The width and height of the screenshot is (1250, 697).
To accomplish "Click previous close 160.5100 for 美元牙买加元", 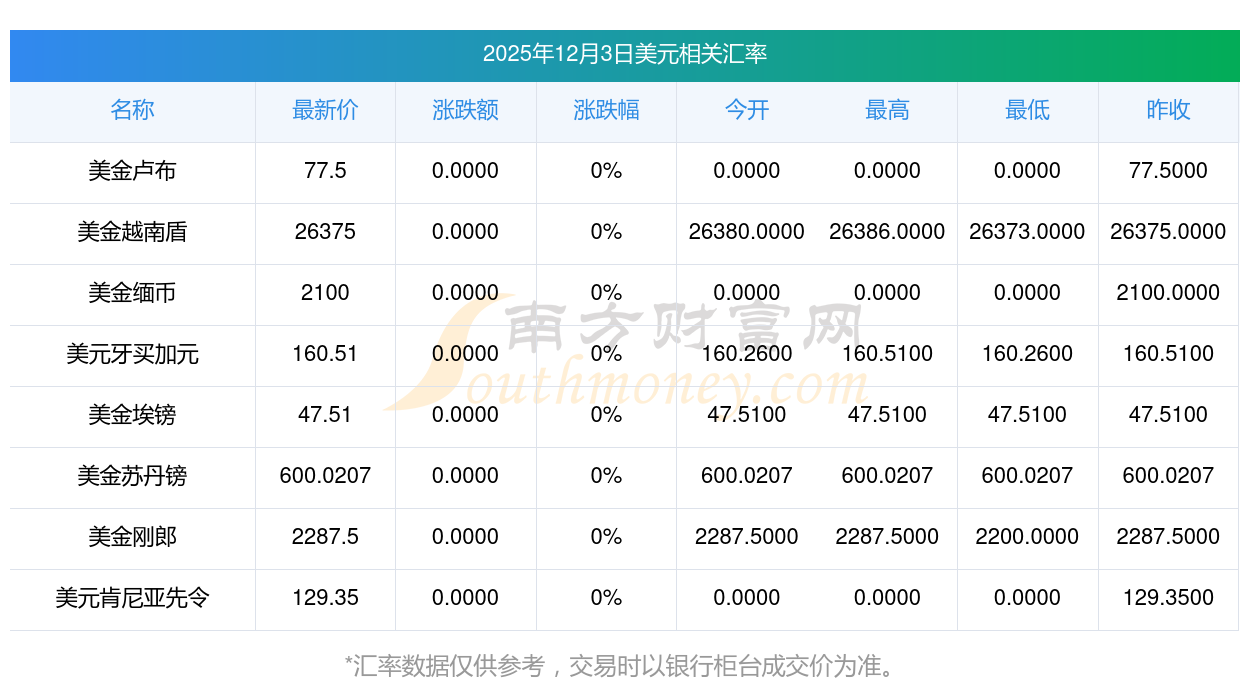I will coord(1168,354).
